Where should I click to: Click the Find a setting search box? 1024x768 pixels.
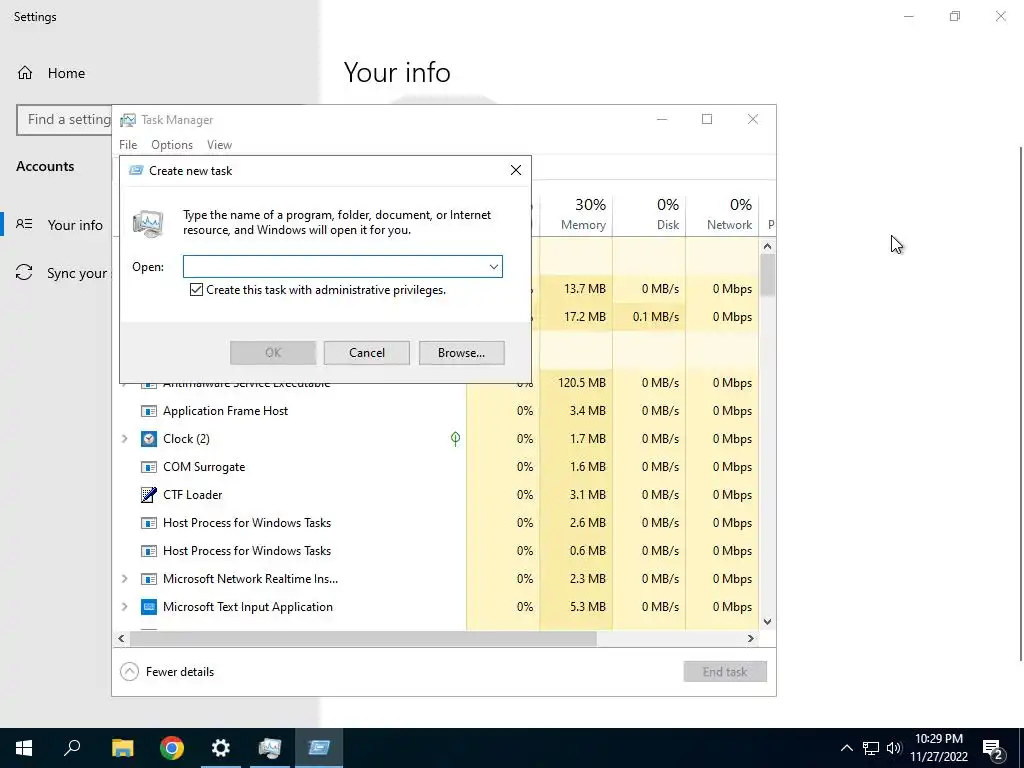pyautogui.click(x=64, y=120)
